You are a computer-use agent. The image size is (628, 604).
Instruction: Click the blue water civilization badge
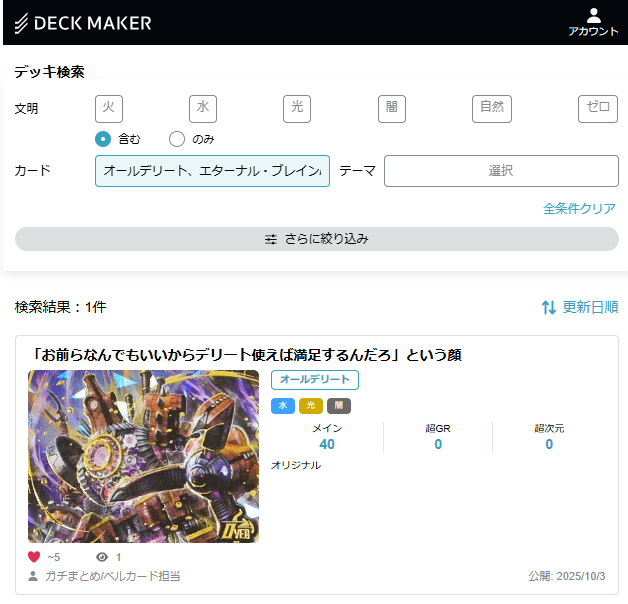(x=282, y=406)
